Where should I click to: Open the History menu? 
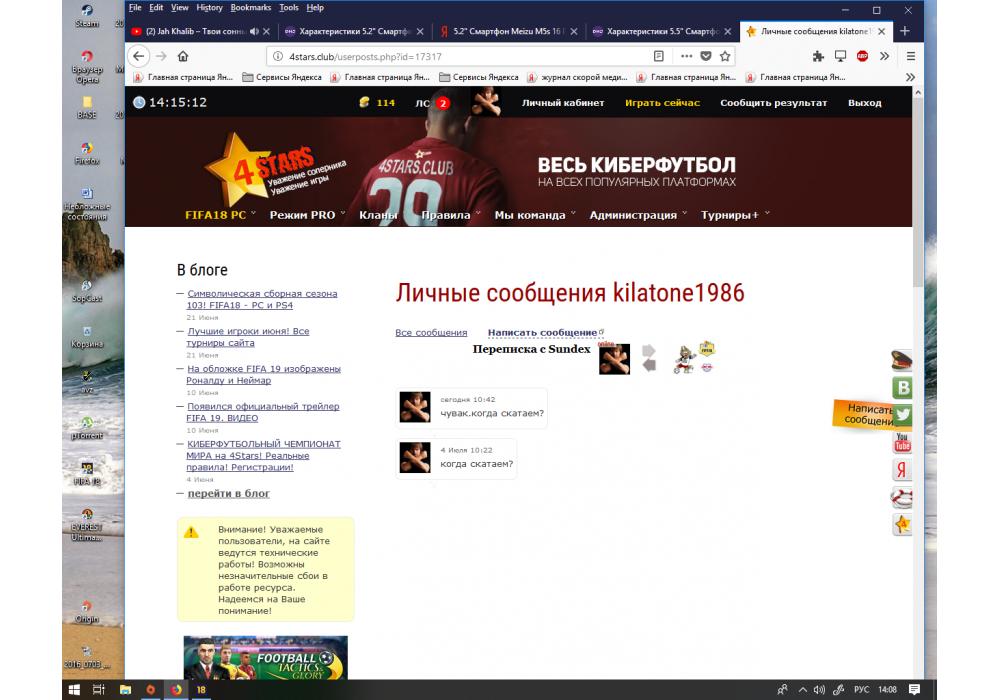pos(209,8)
